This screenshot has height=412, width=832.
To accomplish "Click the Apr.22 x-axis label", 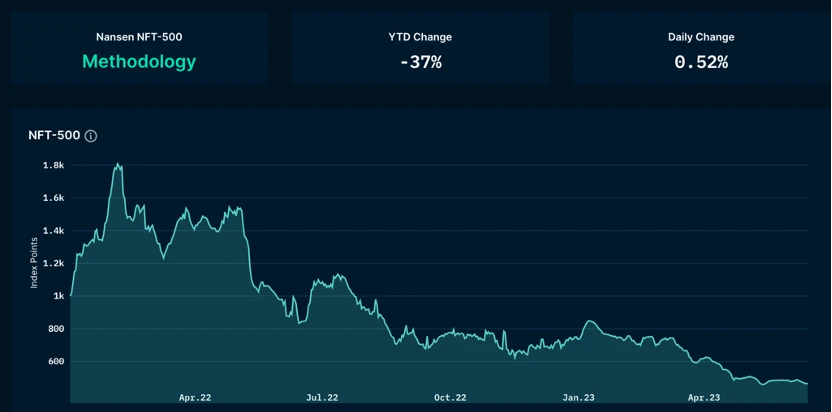I will click(195, 398).
